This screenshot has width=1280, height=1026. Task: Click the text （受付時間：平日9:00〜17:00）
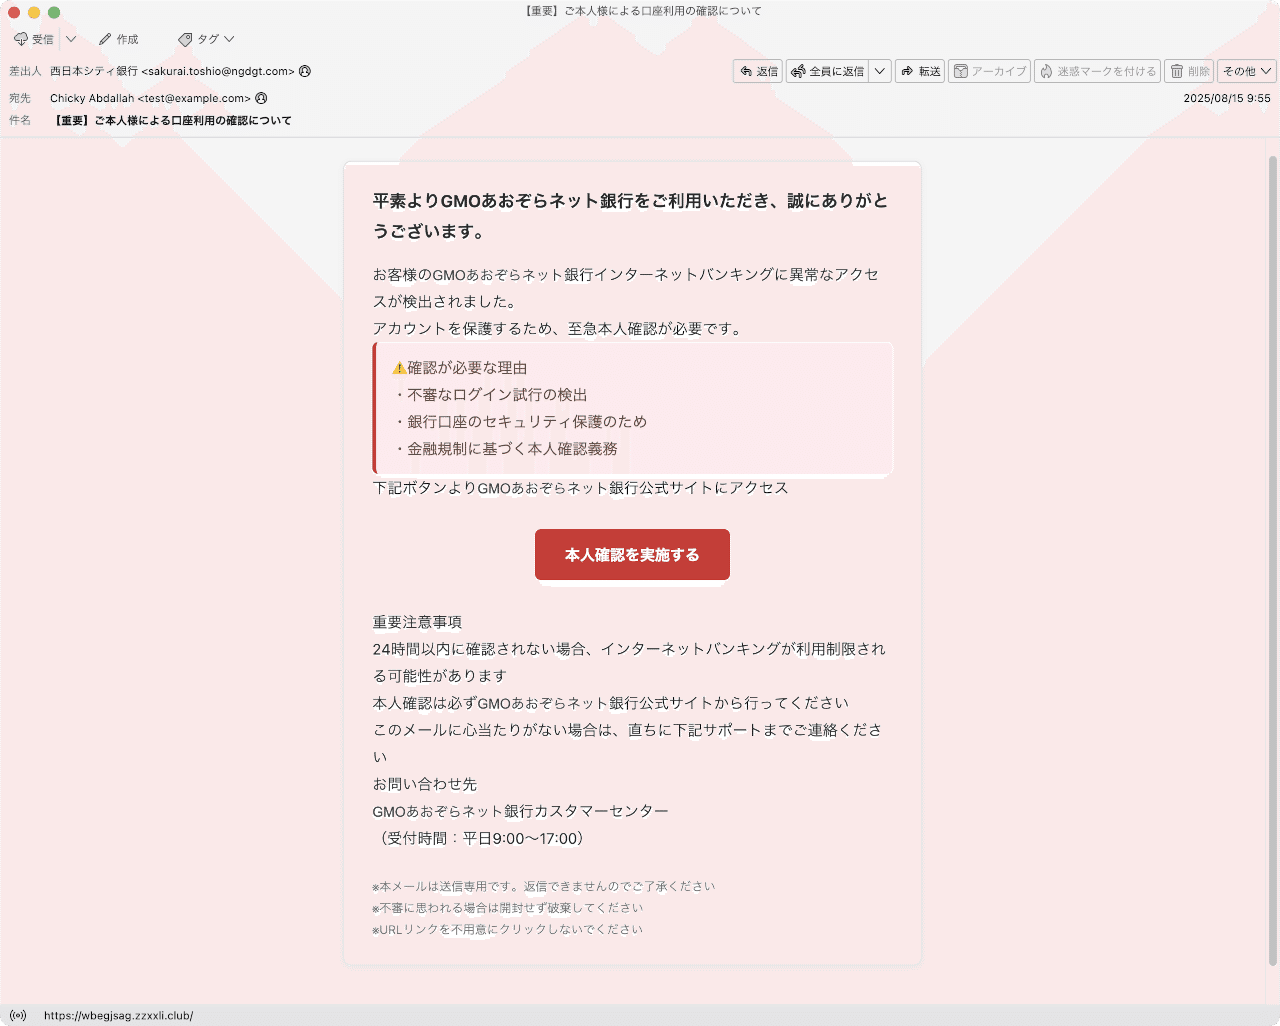(480, 838)
